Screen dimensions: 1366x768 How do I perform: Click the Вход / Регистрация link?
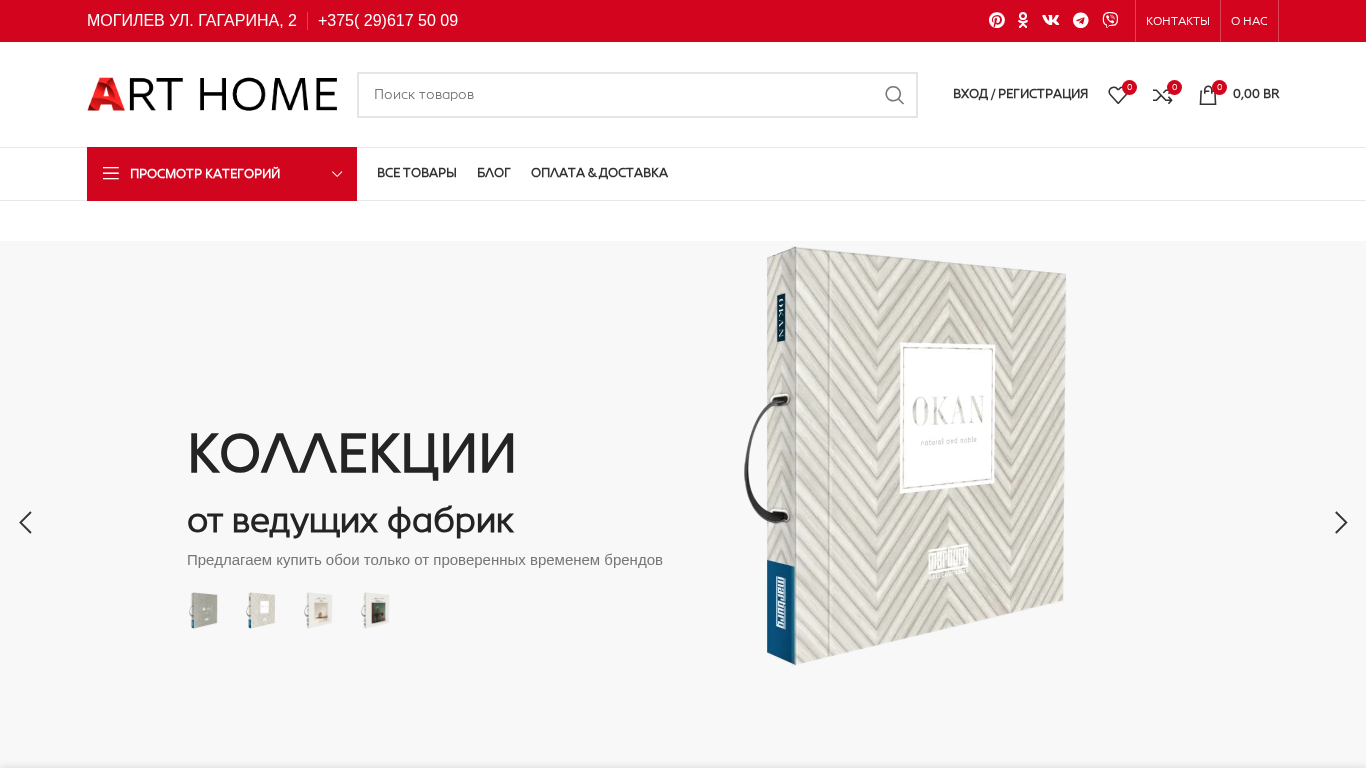tap(1020, 94)
